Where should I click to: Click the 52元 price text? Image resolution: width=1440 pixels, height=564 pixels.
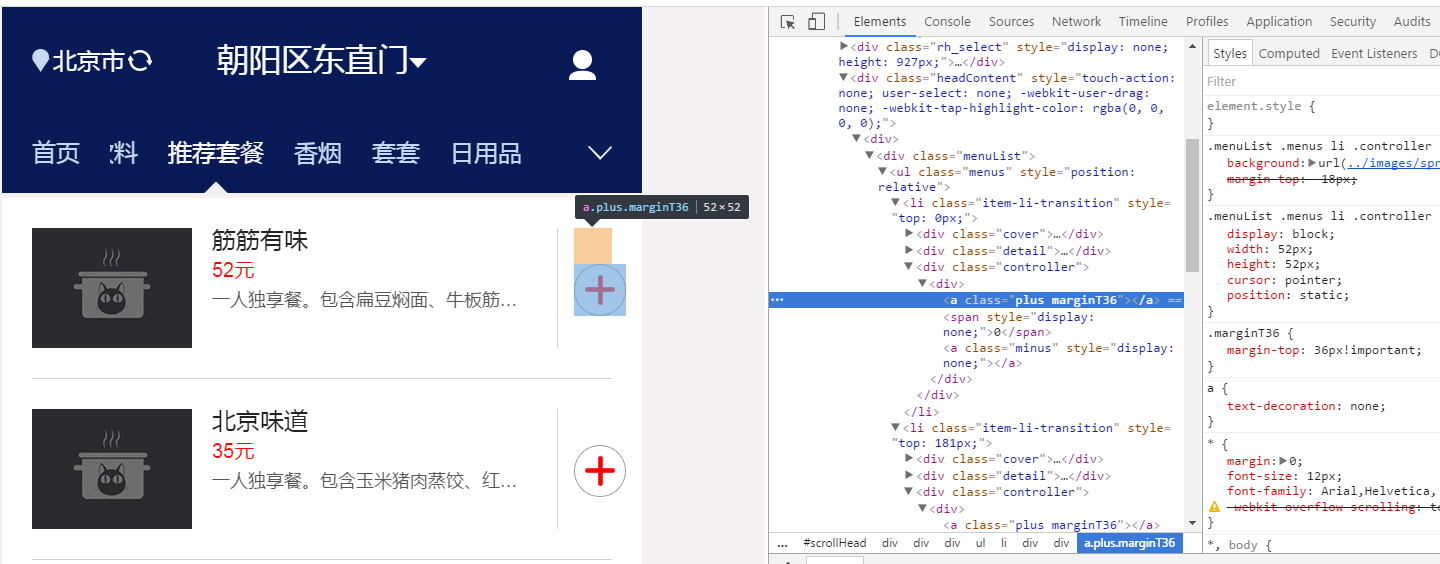[x=233, y=270]
